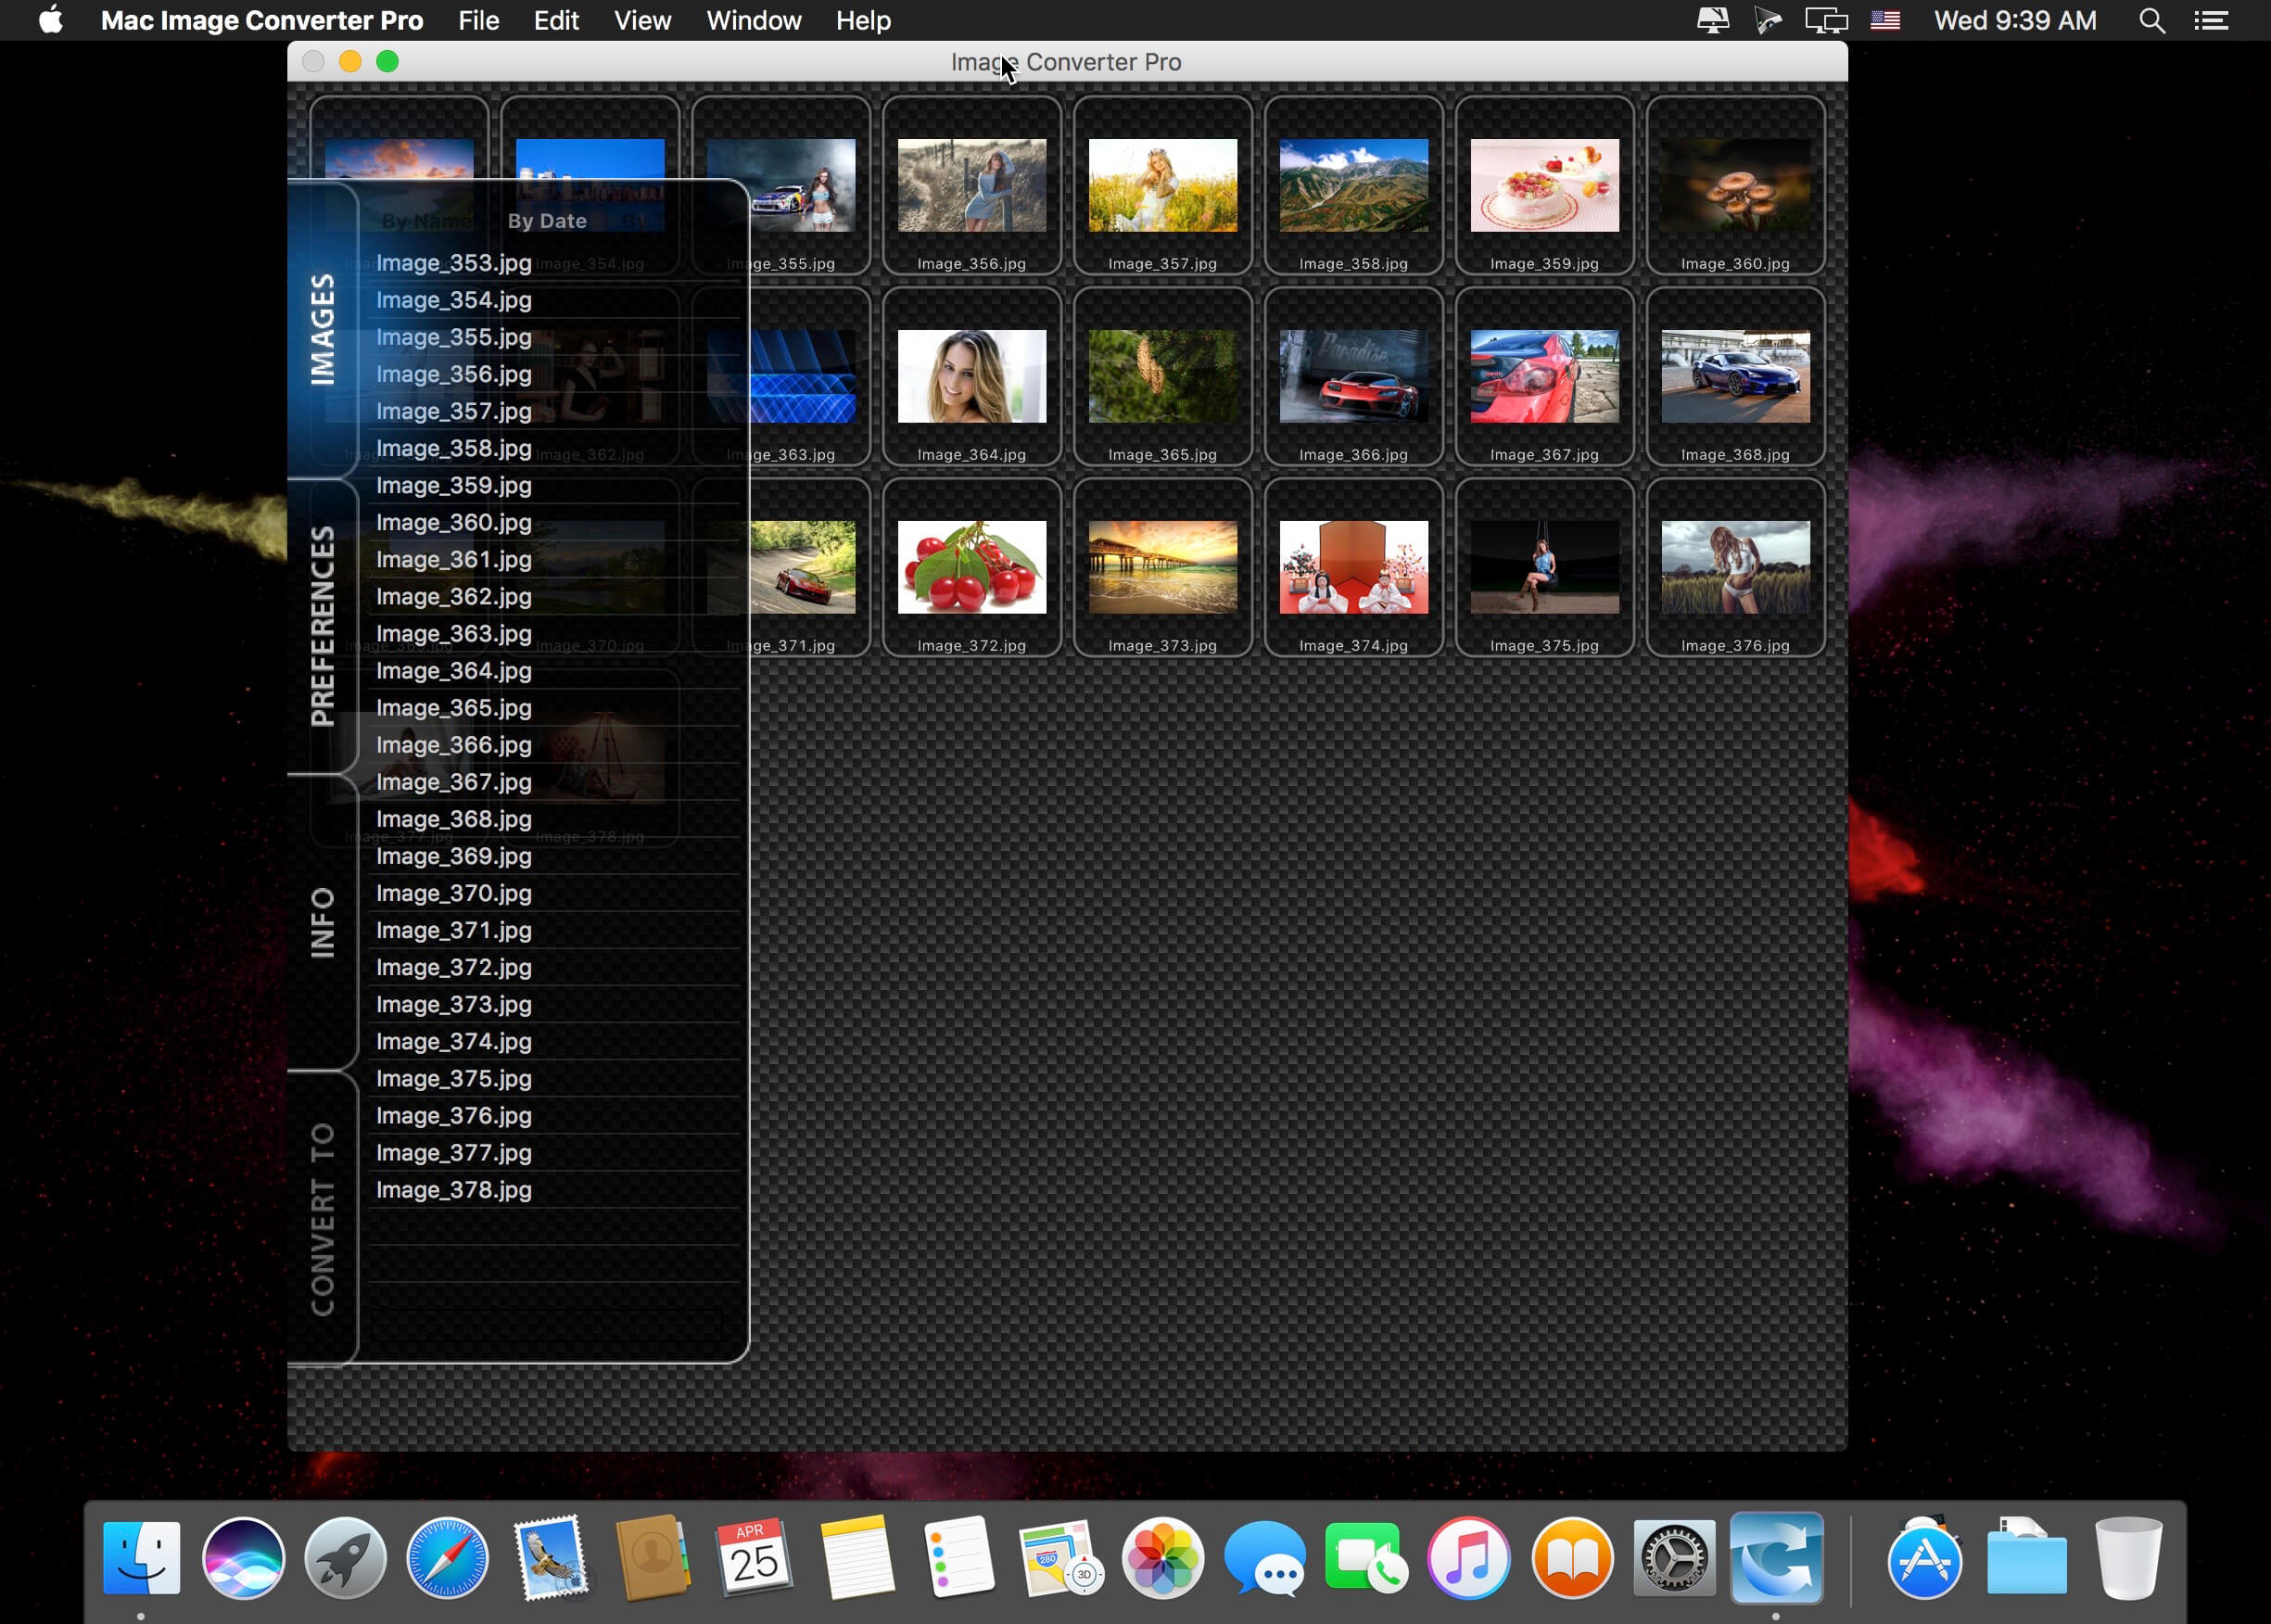The height and width of the screenshot is (1624, 2271).
Task: Select sorting option By Date
Action: 547,220
